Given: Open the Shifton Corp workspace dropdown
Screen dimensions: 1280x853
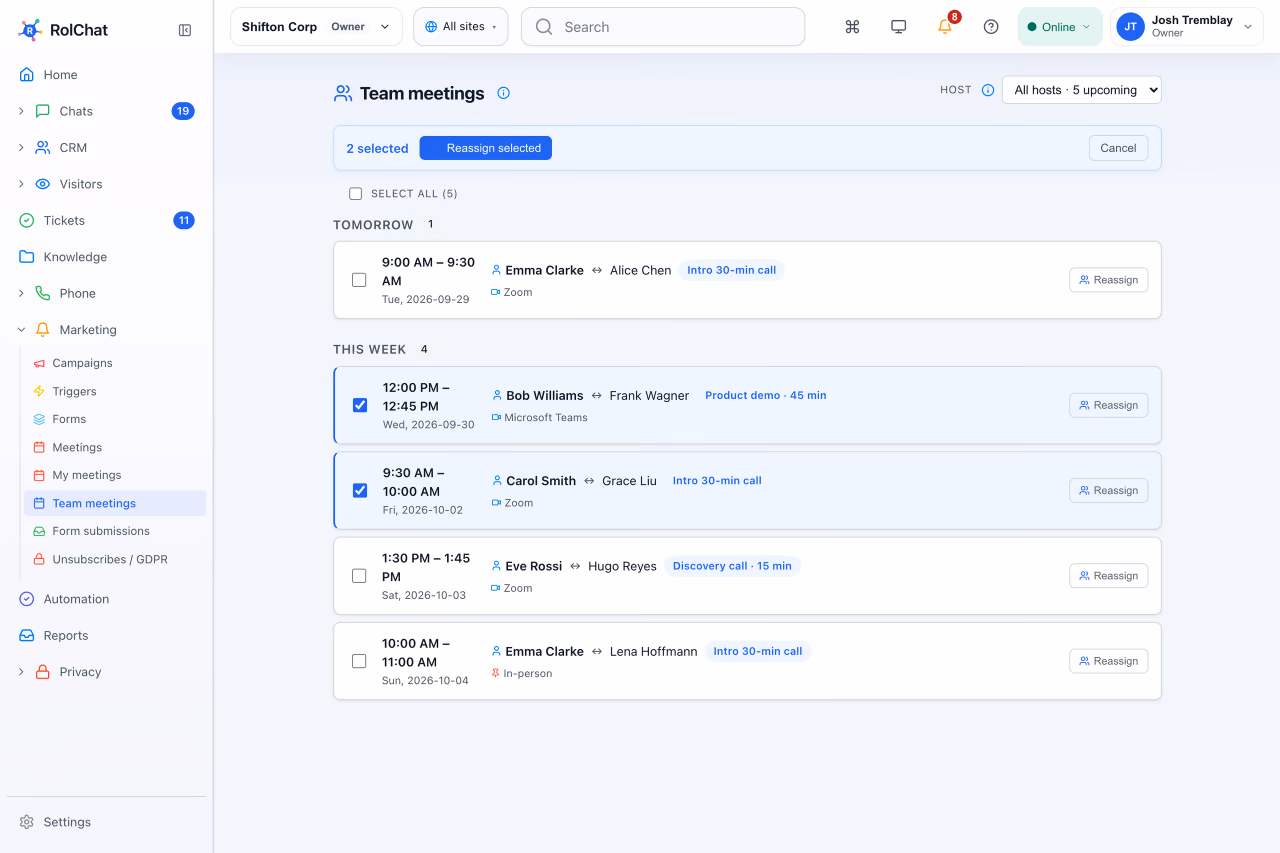Looking at the screenshot, I should (x=316, y=27).
